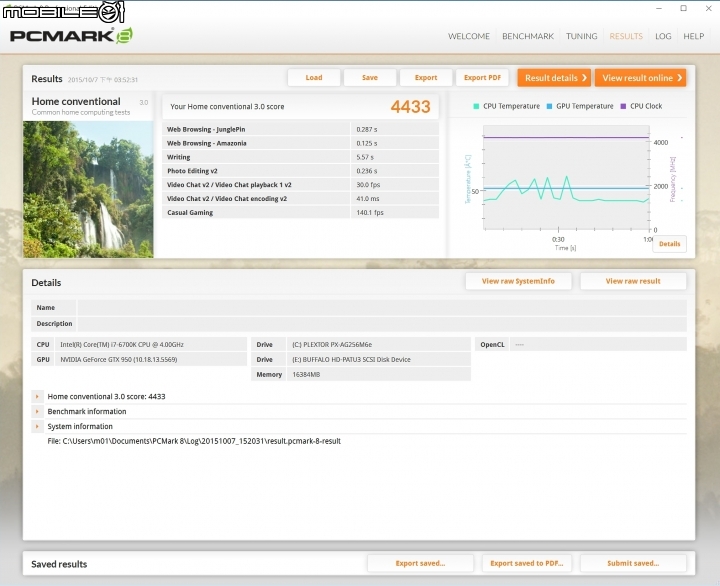This screenshot has width=720, height=586.
Task: Export saved results to PDF
Action: pos(527,563)
